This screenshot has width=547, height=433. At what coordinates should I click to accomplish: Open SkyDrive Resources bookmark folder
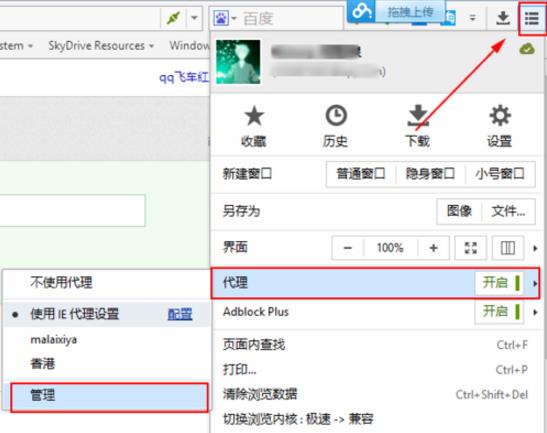101,45
